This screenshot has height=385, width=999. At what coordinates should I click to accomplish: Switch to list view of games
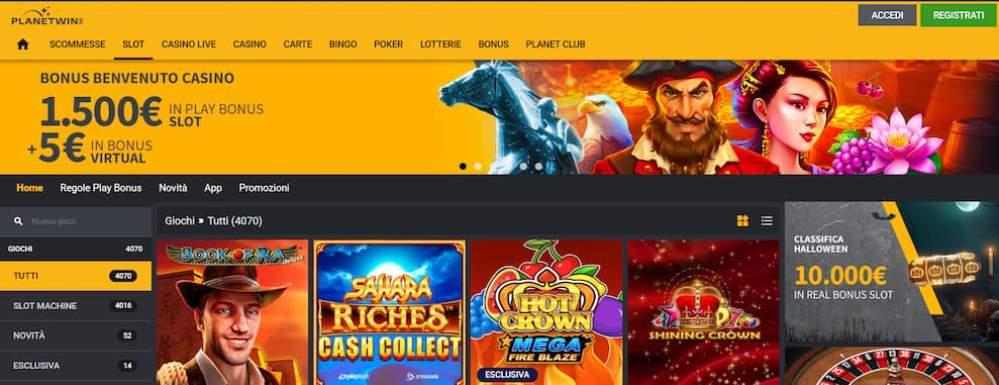click(766, 221)
